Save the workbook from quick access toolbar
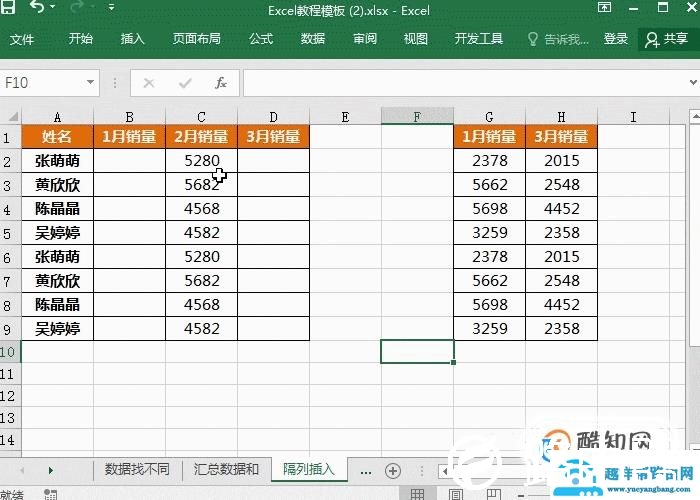This screenshot has height=500, width=700. pos(8,7)
